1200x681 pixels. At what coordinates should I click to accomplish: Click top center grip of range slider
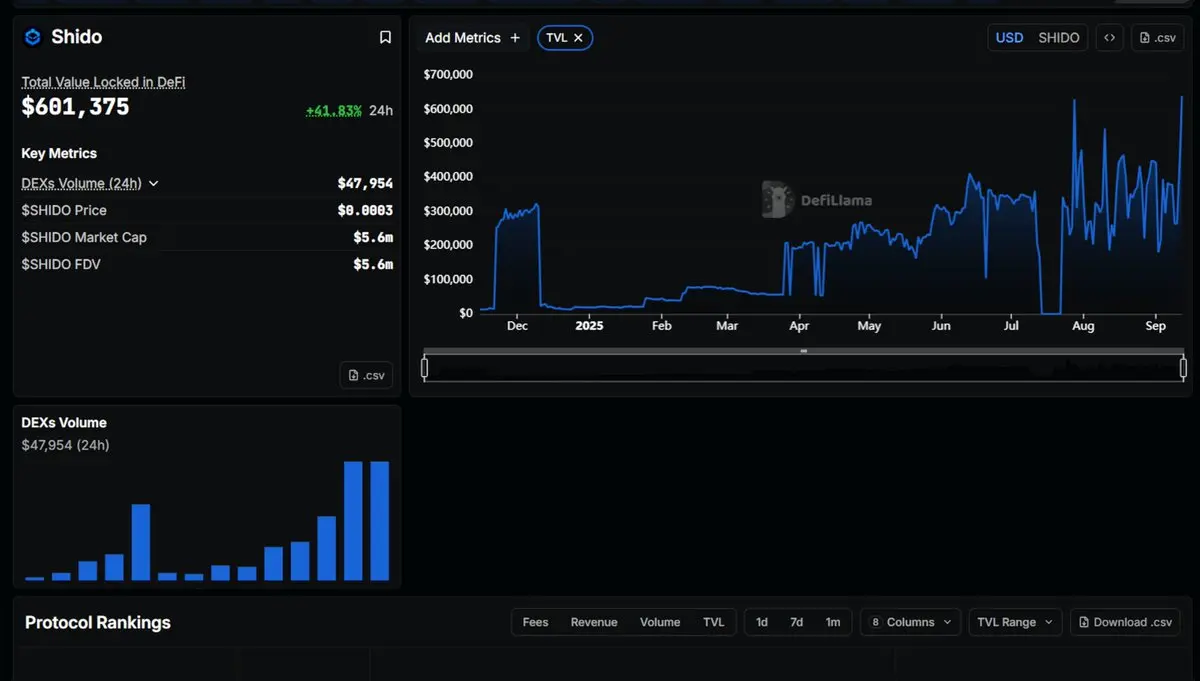[803, 351]
